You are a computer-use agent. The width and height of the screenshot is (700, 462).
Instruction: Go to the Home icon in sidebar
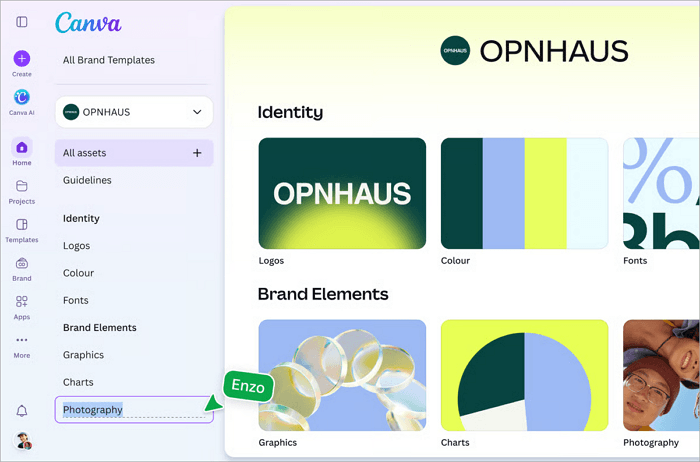pyautogui.click(x=21, y=147)
